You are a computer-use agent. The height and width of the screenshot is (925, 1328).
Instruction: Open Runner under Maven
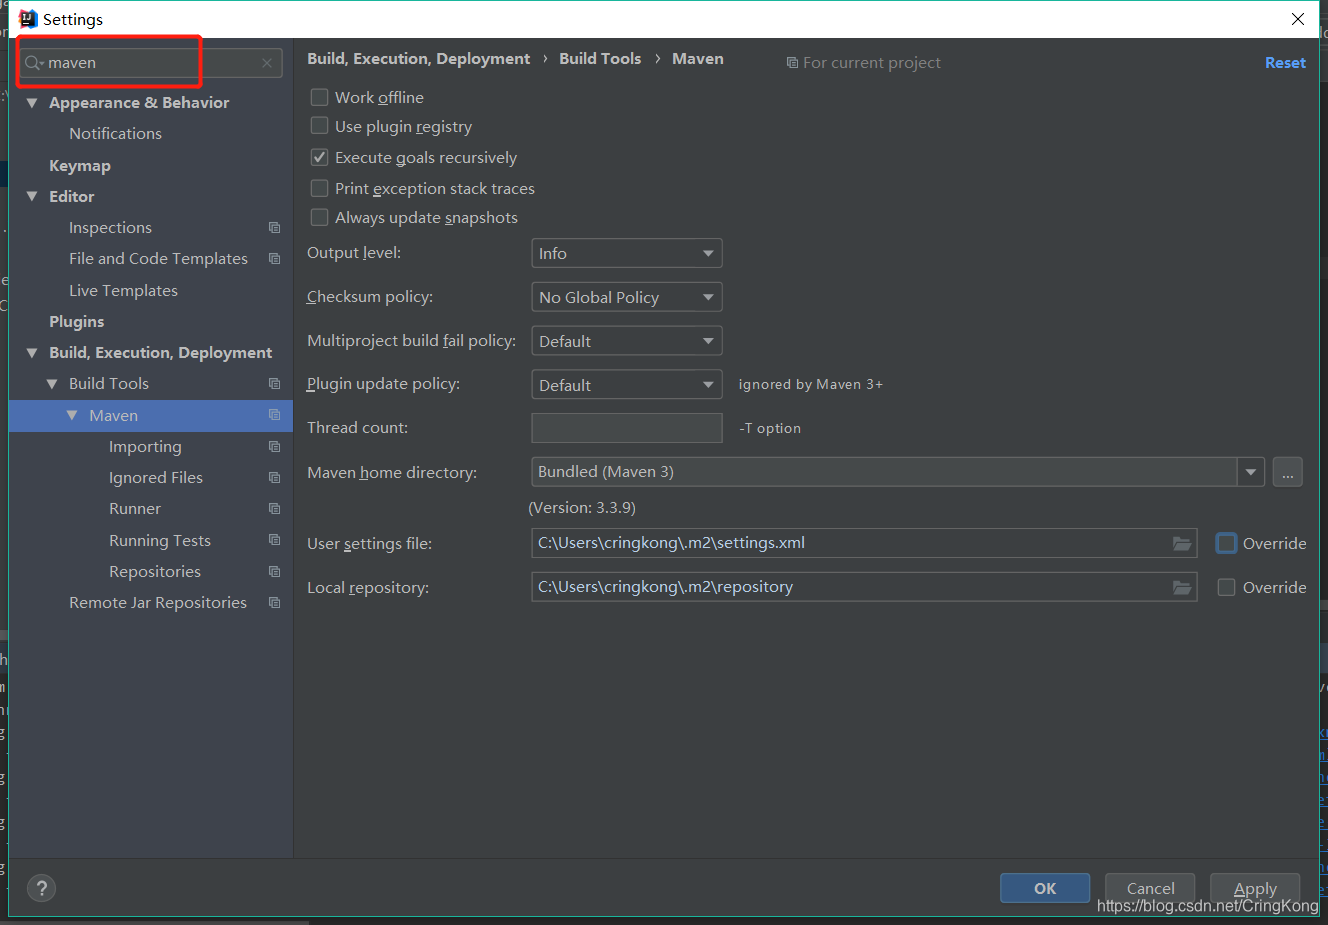[135, 509]
